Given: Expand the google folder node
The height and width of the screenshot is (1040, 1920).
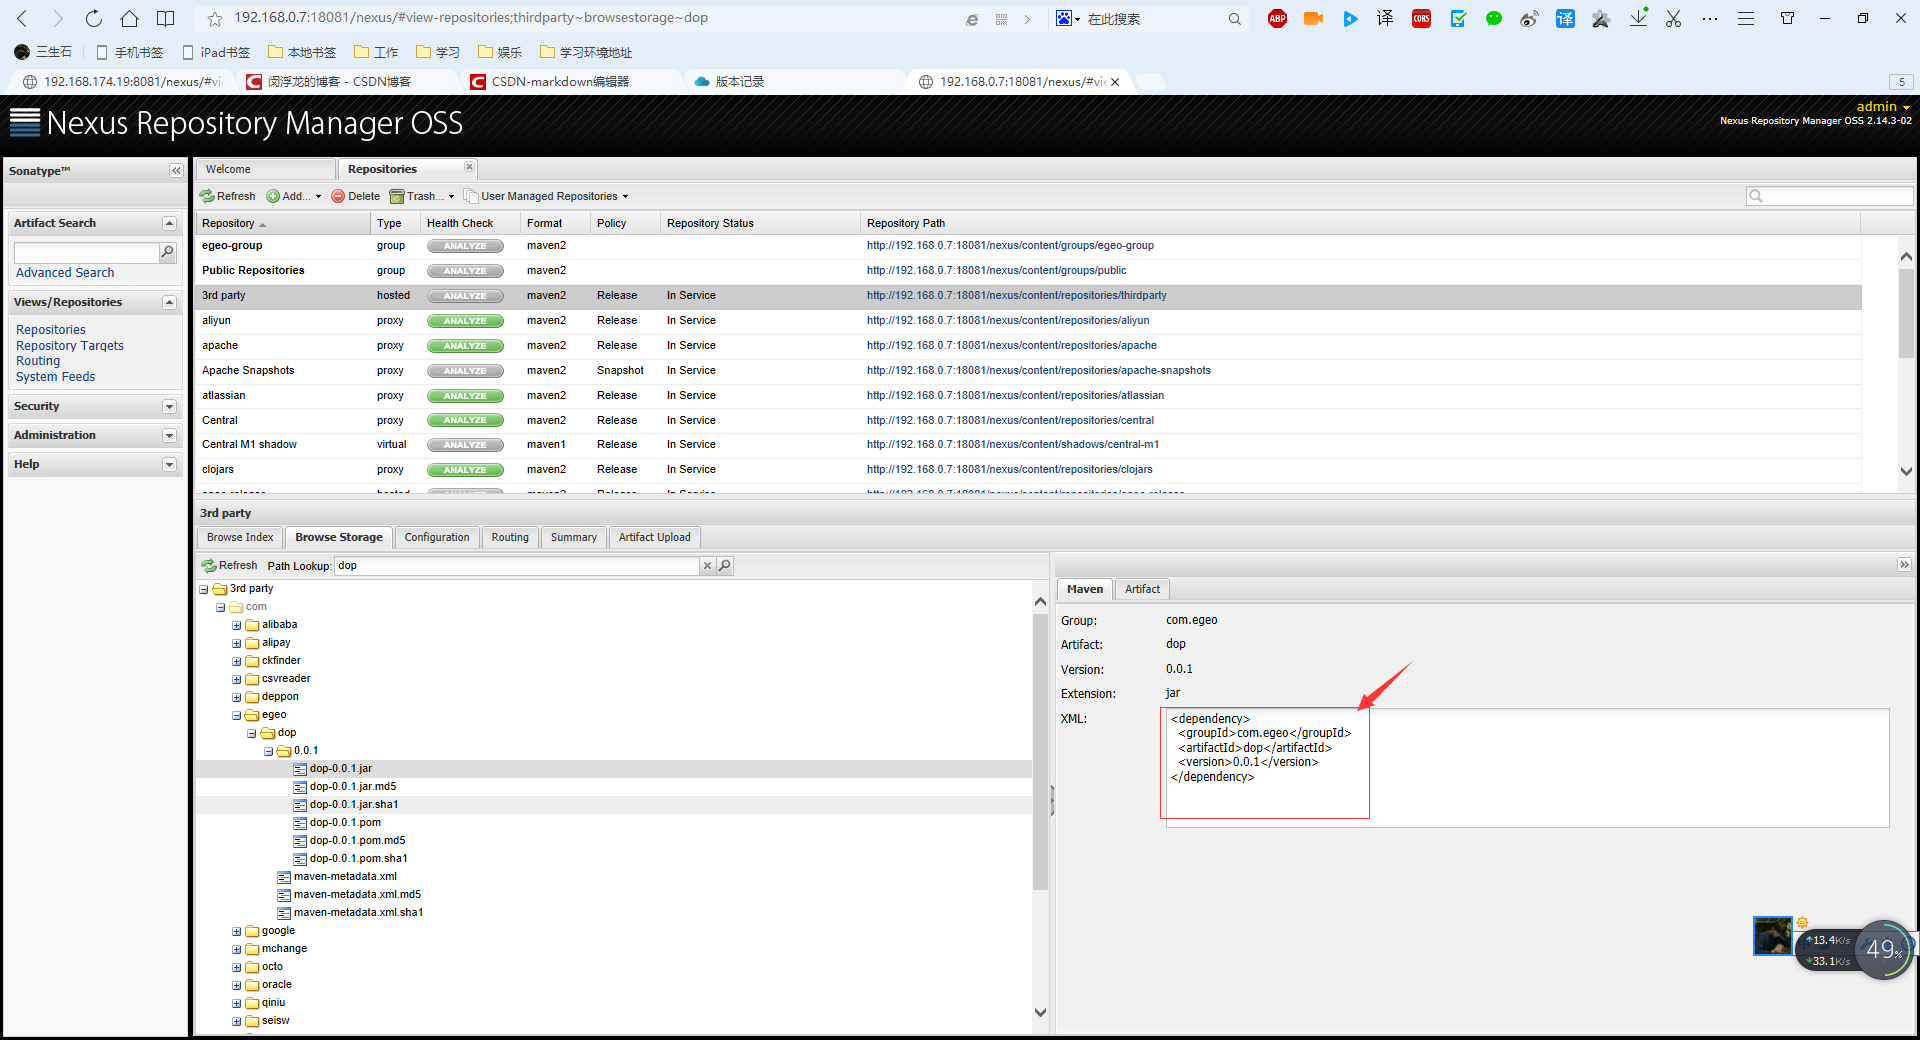Looking at the screenshot, I should pyautogui.click(x=237, y=932).
